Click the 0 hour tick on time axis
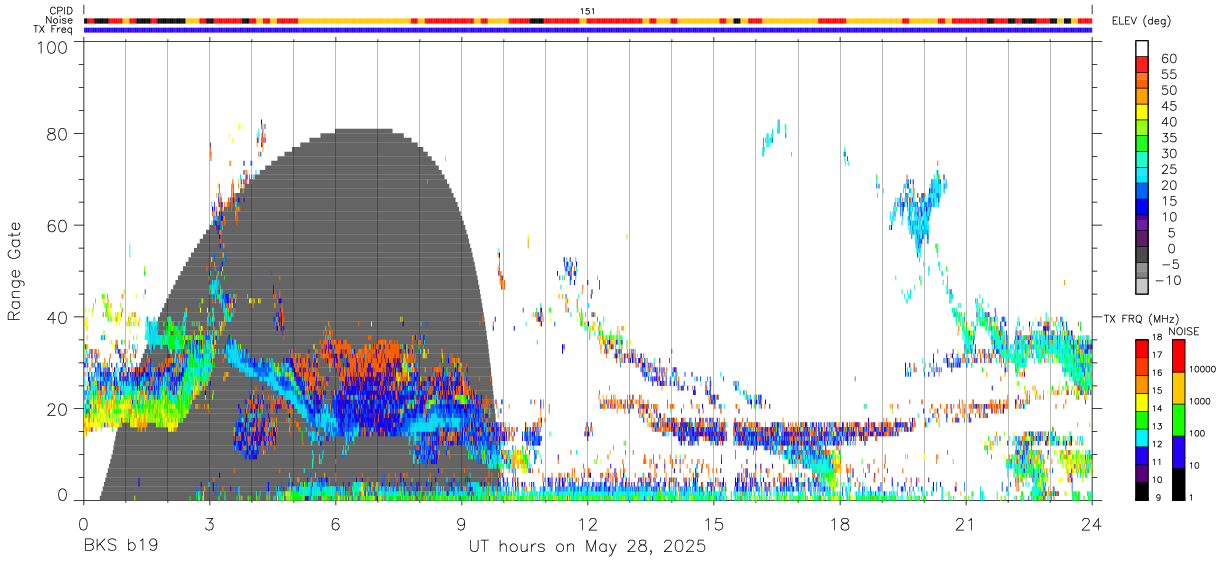This screenshot has height=567, width=1228. (x=83, y=524)
